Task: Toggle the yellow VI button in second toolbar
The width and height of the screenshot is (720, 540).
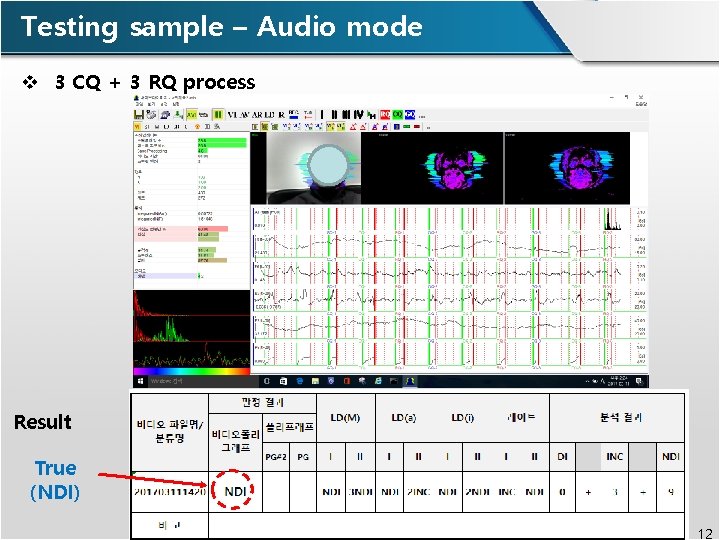Action: pos(137,127)
